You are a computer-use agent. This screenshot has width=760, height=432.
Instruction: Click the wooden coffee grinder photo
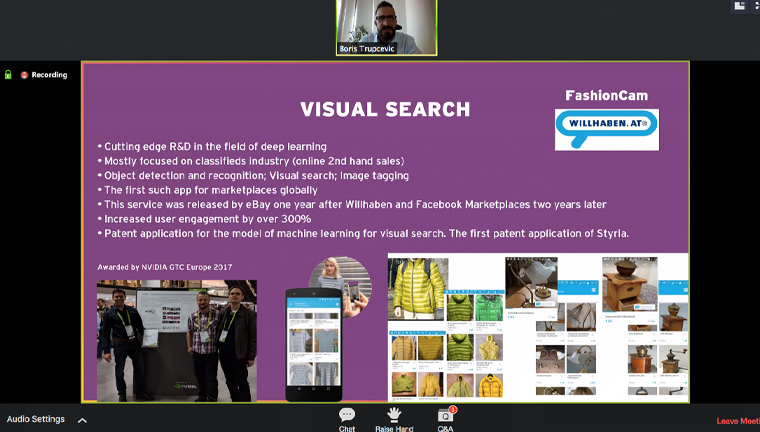coord(630,284)
